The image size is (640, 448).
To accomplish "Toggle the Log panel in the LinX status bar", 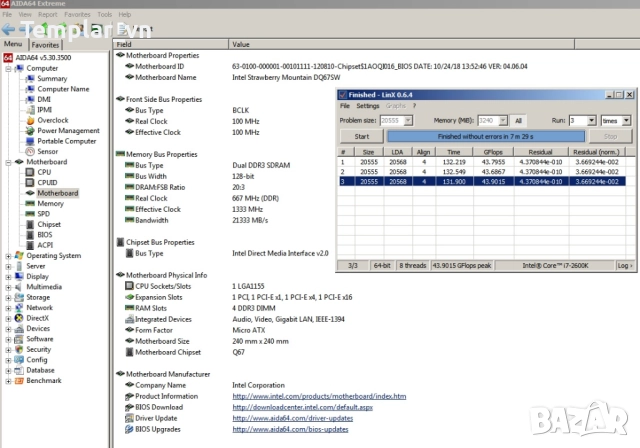I will pyautogui.click(x=624, y=265).
